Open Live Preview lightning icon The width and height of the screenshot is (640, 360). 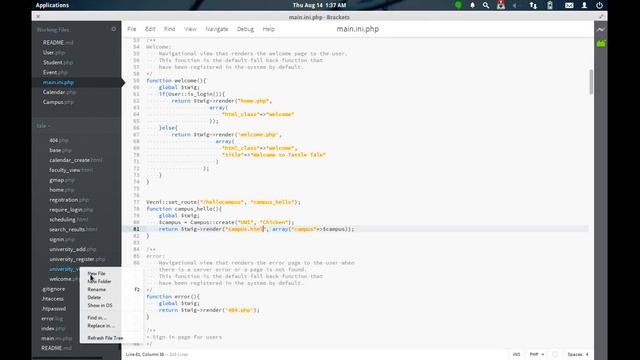coord(601,29)
